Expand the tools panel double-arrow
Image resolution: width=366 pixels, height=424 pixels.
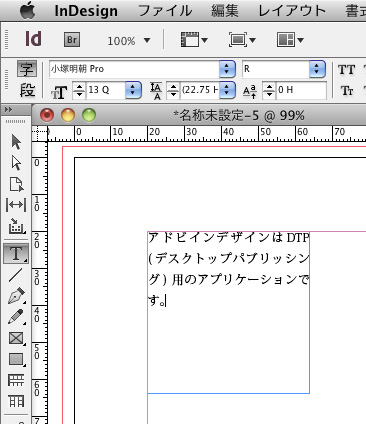coord(9,110)
